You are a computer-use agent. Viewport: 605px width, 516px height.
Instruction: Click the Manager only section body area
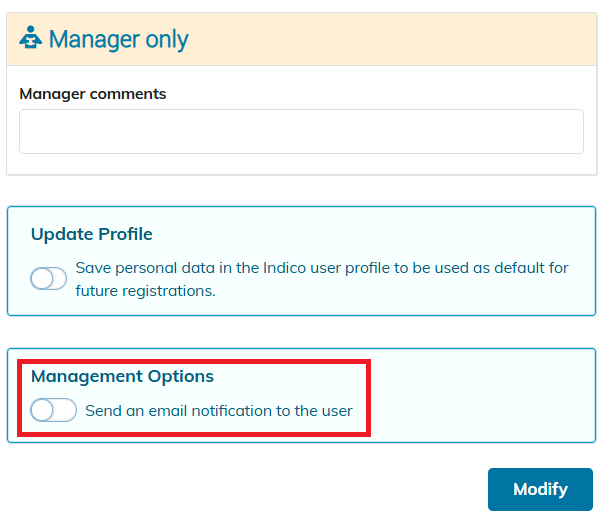302,120
